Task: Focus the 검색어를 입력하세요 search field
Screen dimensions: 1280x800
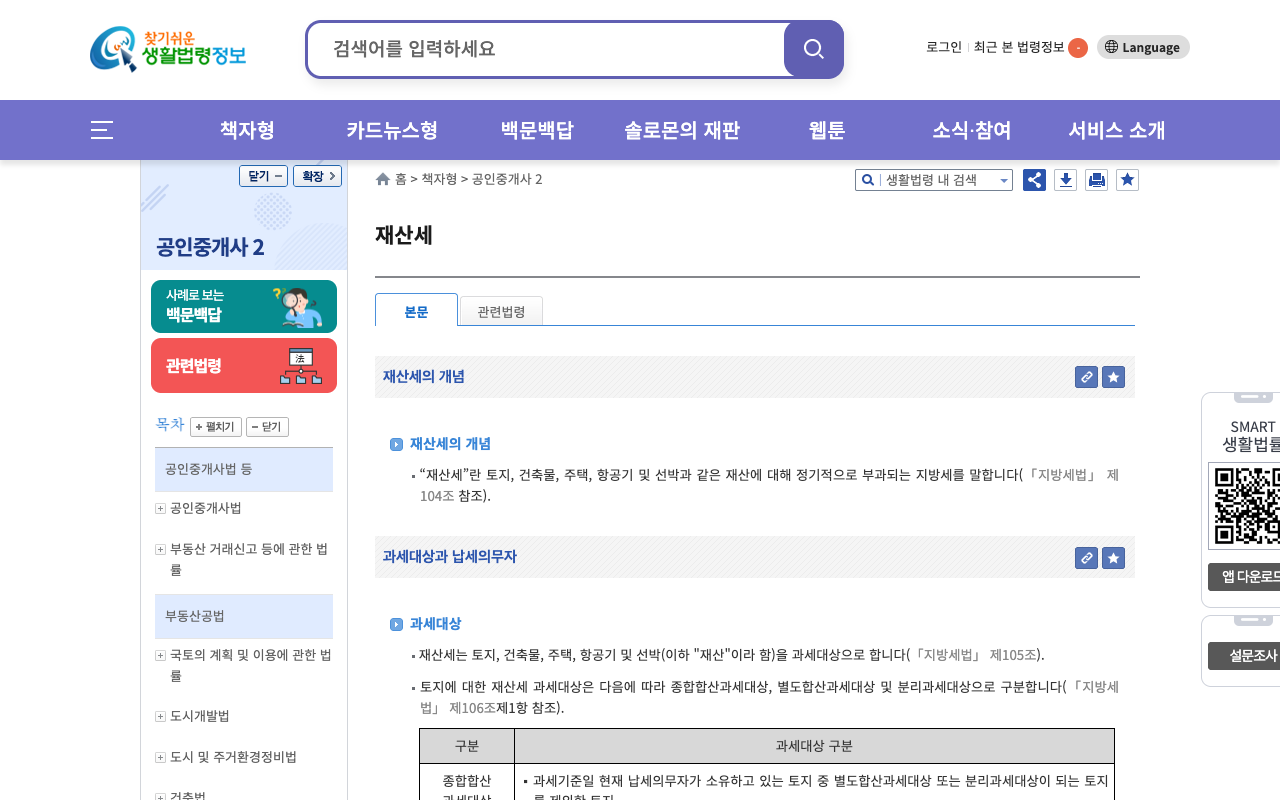Action: click(546, 49)
